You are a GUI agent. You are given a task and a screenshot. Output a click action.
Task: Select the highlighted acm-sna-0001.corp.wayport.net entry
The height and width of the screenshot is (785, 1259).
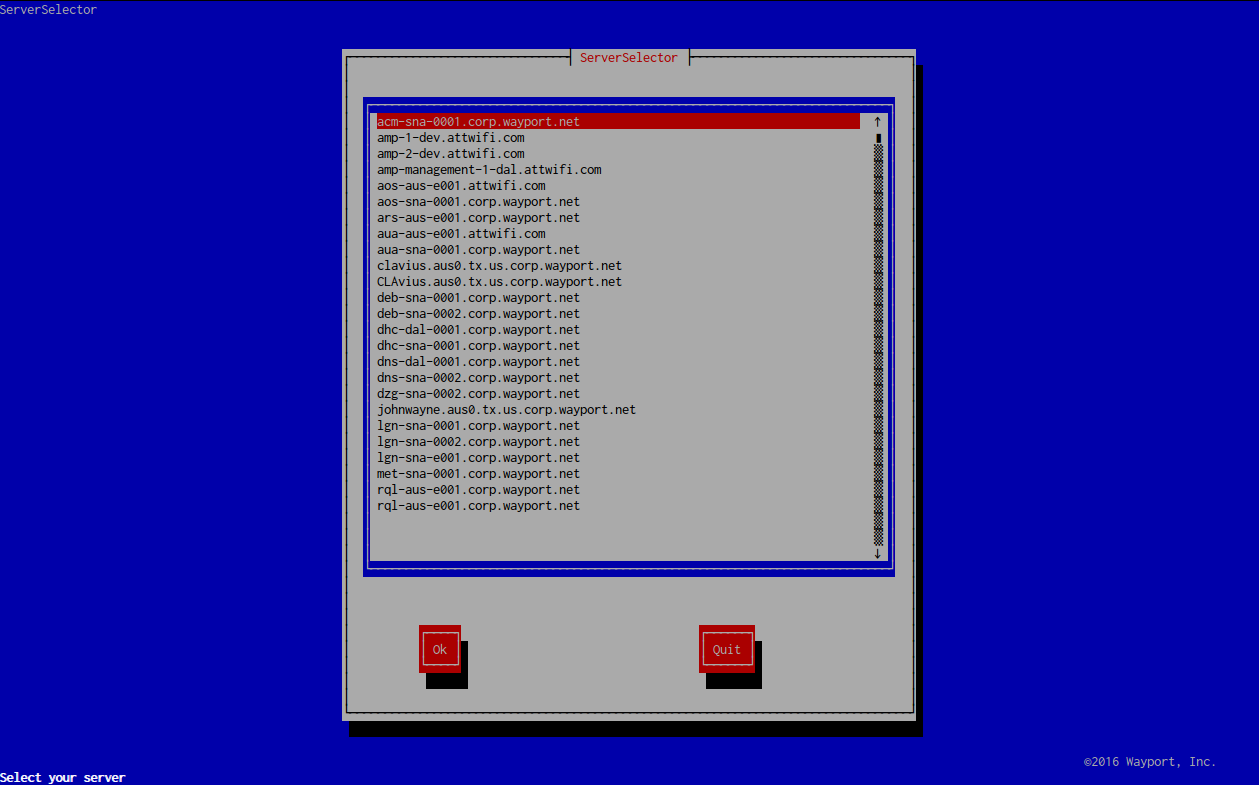(478, 122)
